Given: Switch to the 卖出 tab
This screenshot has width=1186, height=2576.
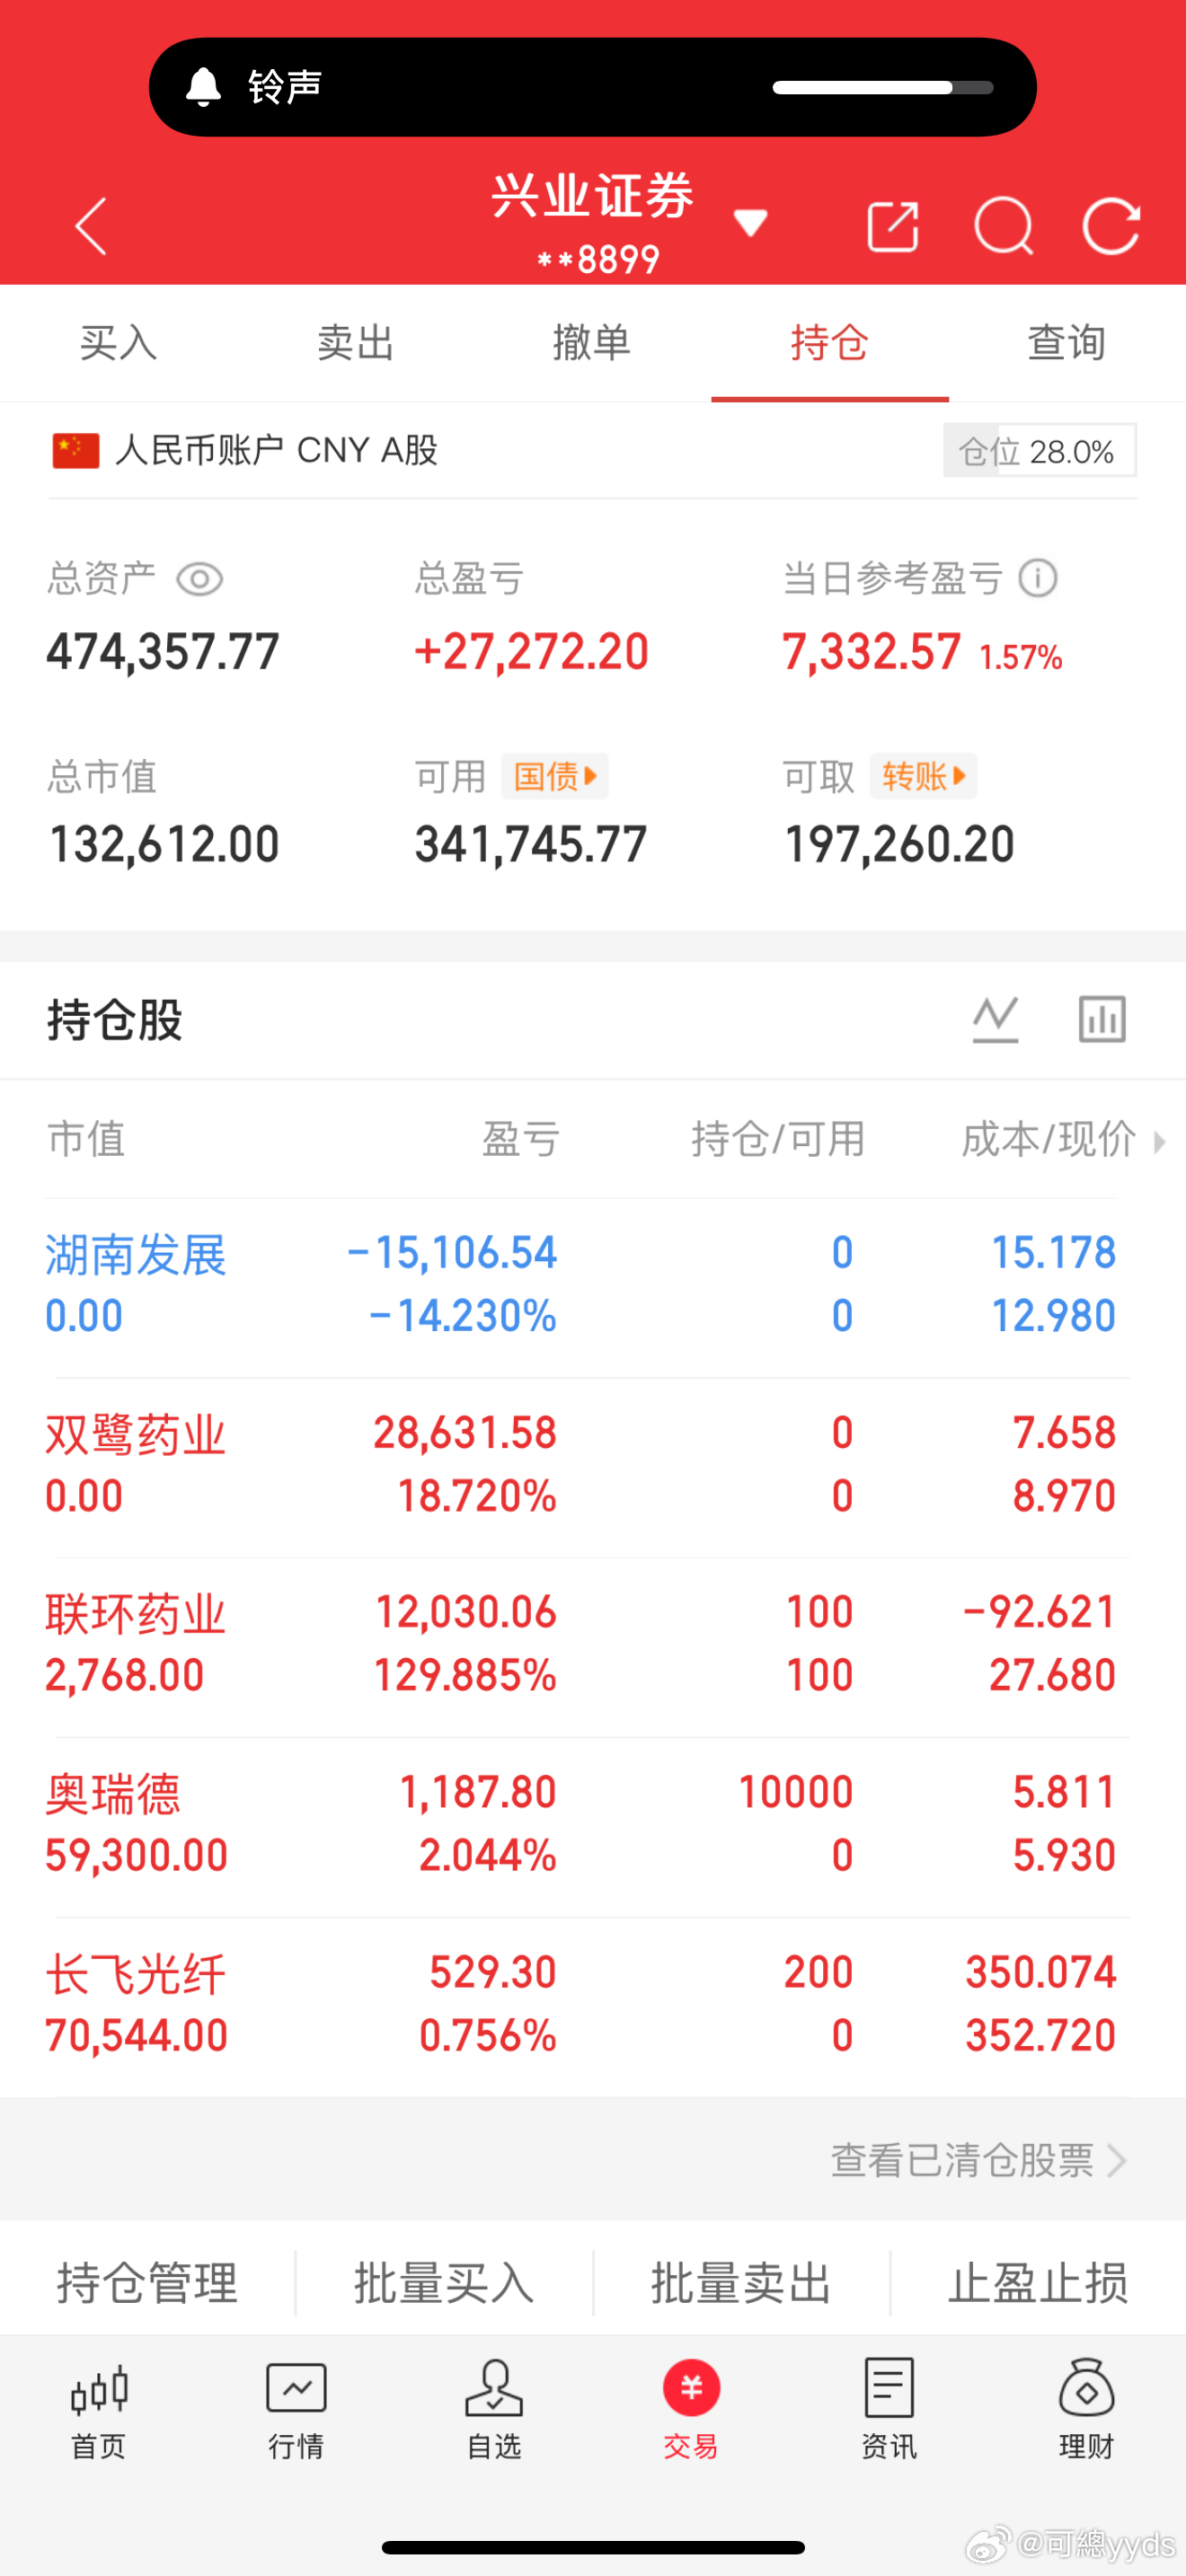Looking at the screenshot, I should pyautogui.click(x=355, y=343).
